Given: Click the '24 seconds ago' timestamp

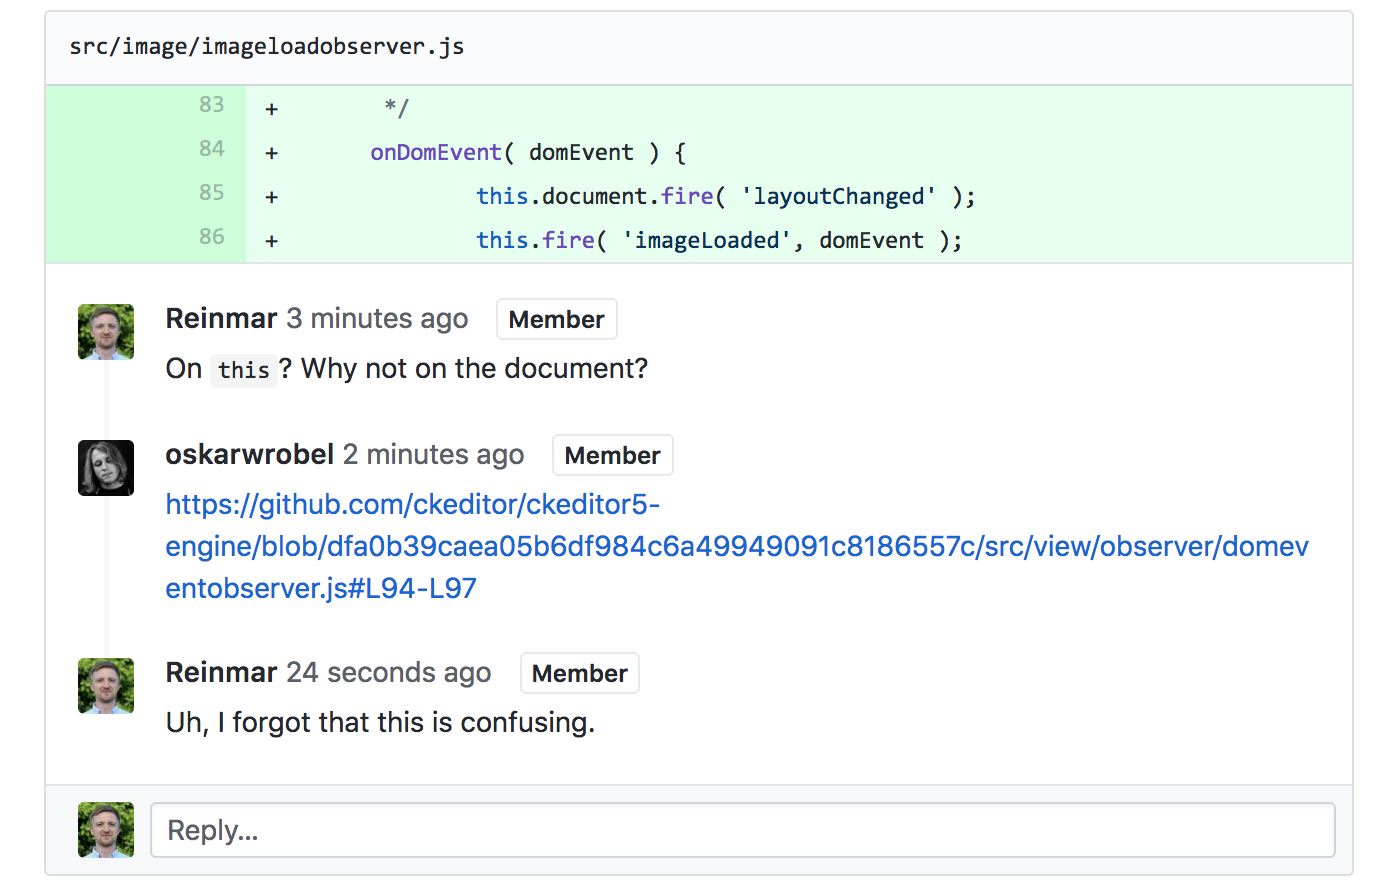Looking at the screenshot, I should (x=388, y=673).
